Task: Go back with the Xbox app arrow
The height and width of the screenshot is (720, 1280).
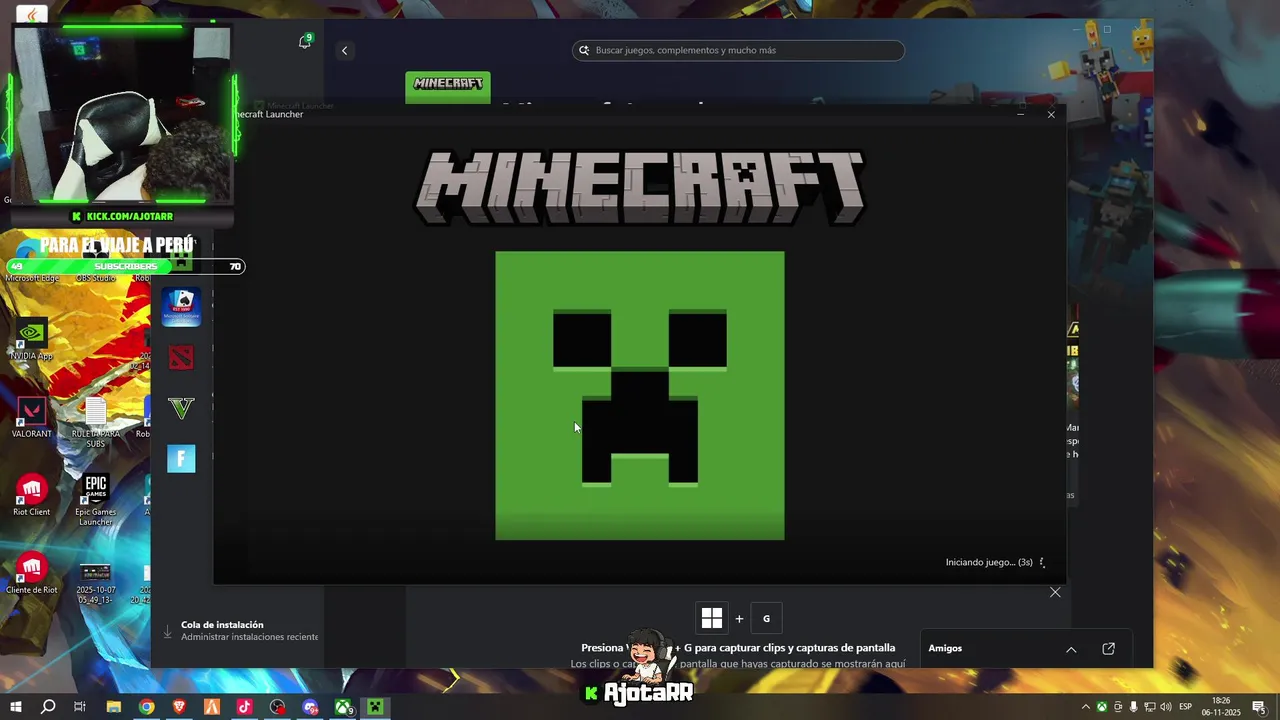Action: (345, 51)
